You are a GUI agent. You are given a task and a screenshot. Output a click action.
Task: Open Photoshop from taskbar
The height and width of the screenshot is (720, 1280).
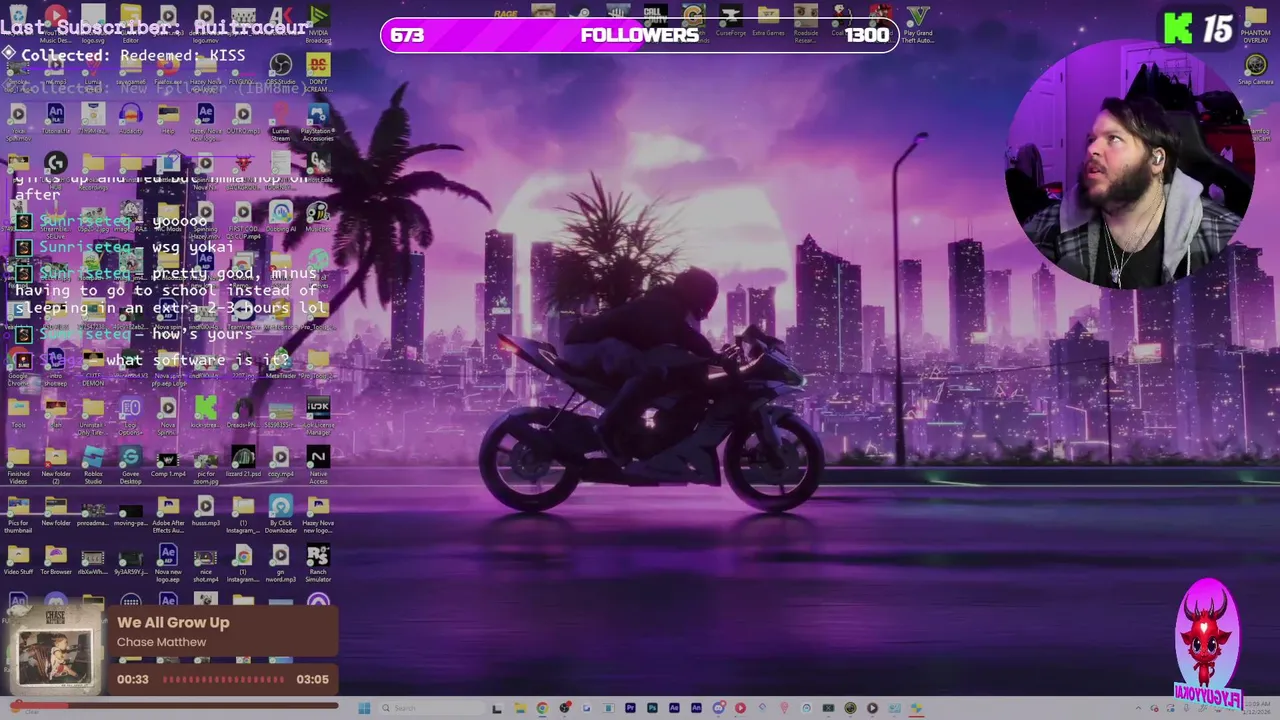click(652, 708)
